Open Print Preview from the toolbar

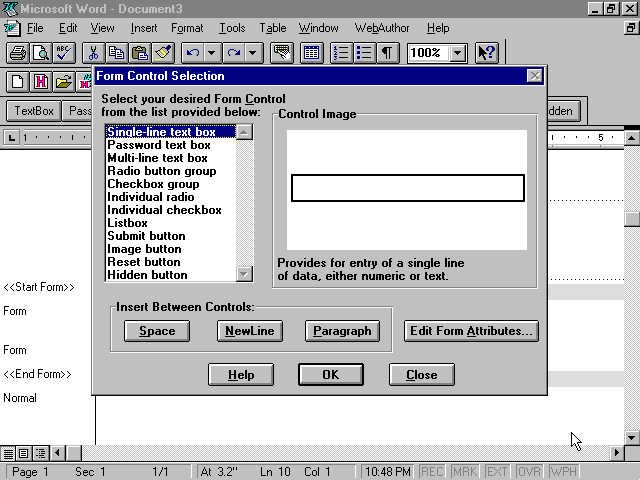pos(40,53)
